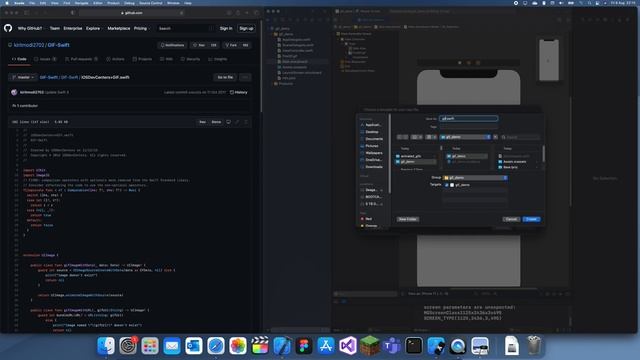The width and height of the screenshot is (640, 360).
Task: Select Documents in save dialog sidebar
Action: pos(371,139)
